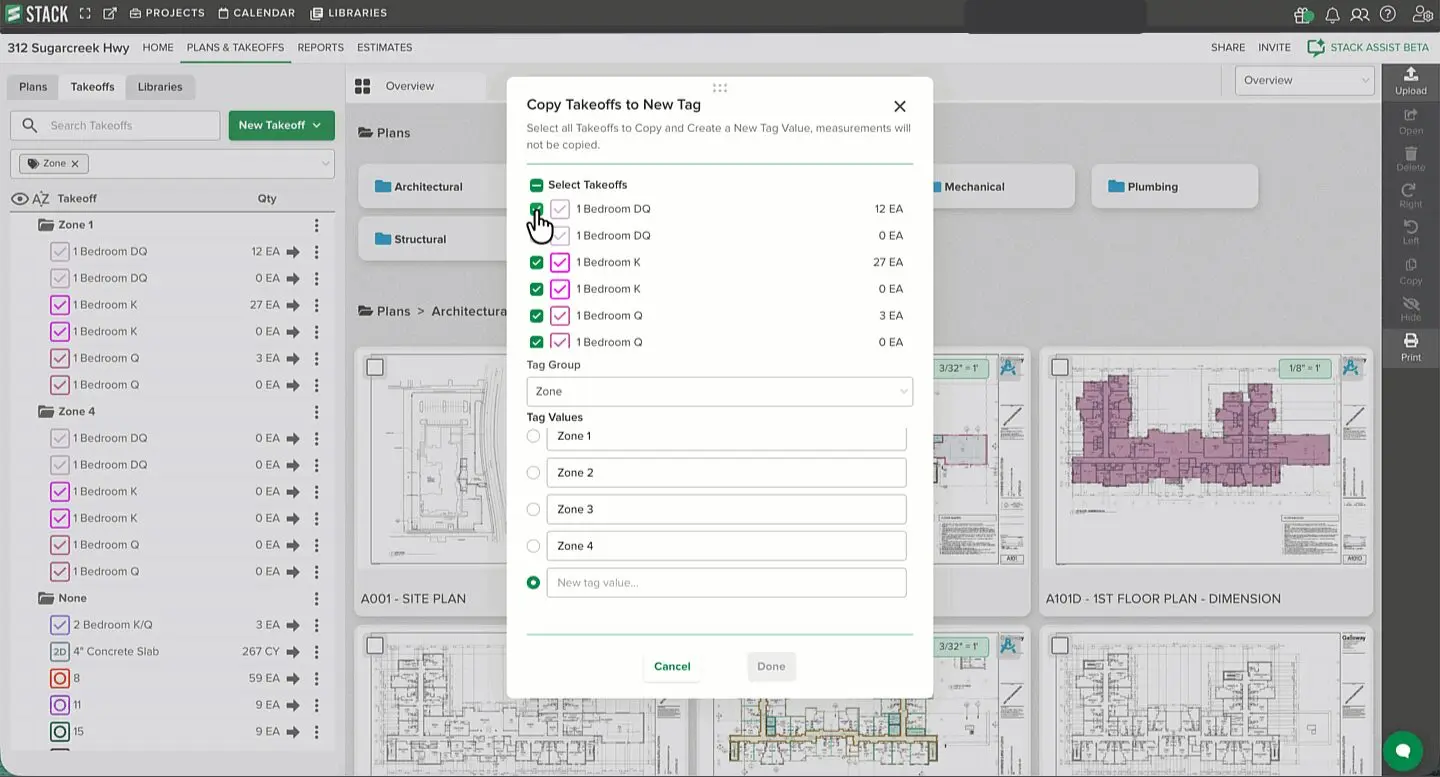1440x777 pixels.
Task: Open the help question mark icon
Action: [1387, 14]
